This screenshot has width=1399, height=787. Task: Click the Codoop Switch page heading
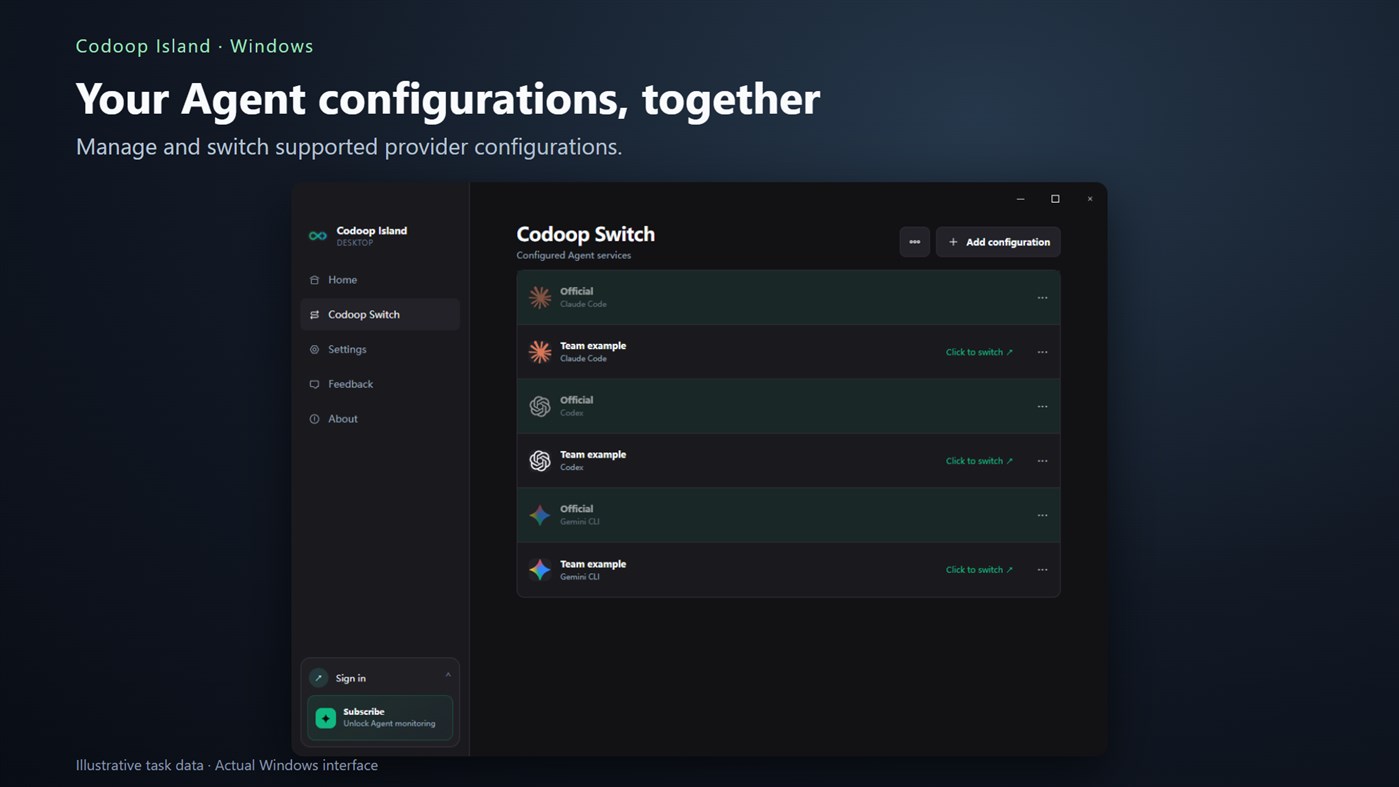point(585,234)
